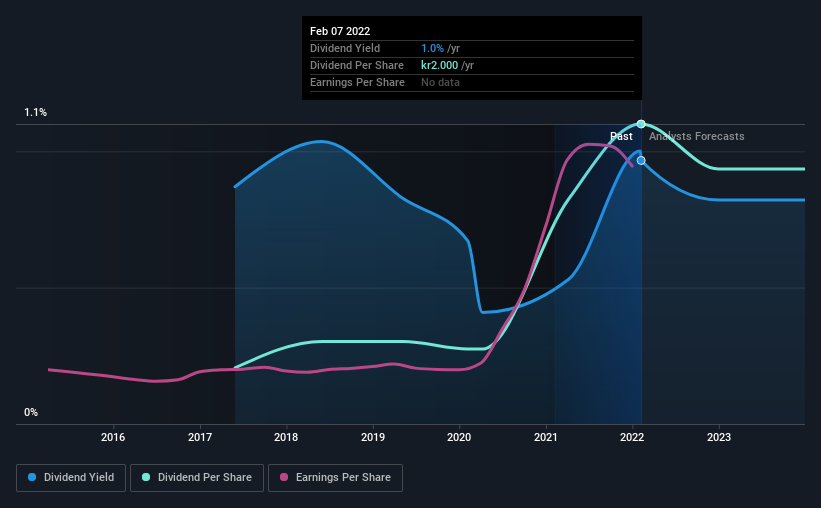Click the 2022 x-axis label
The height and width of the screenshot is (508, 821).
pos(632,437)
